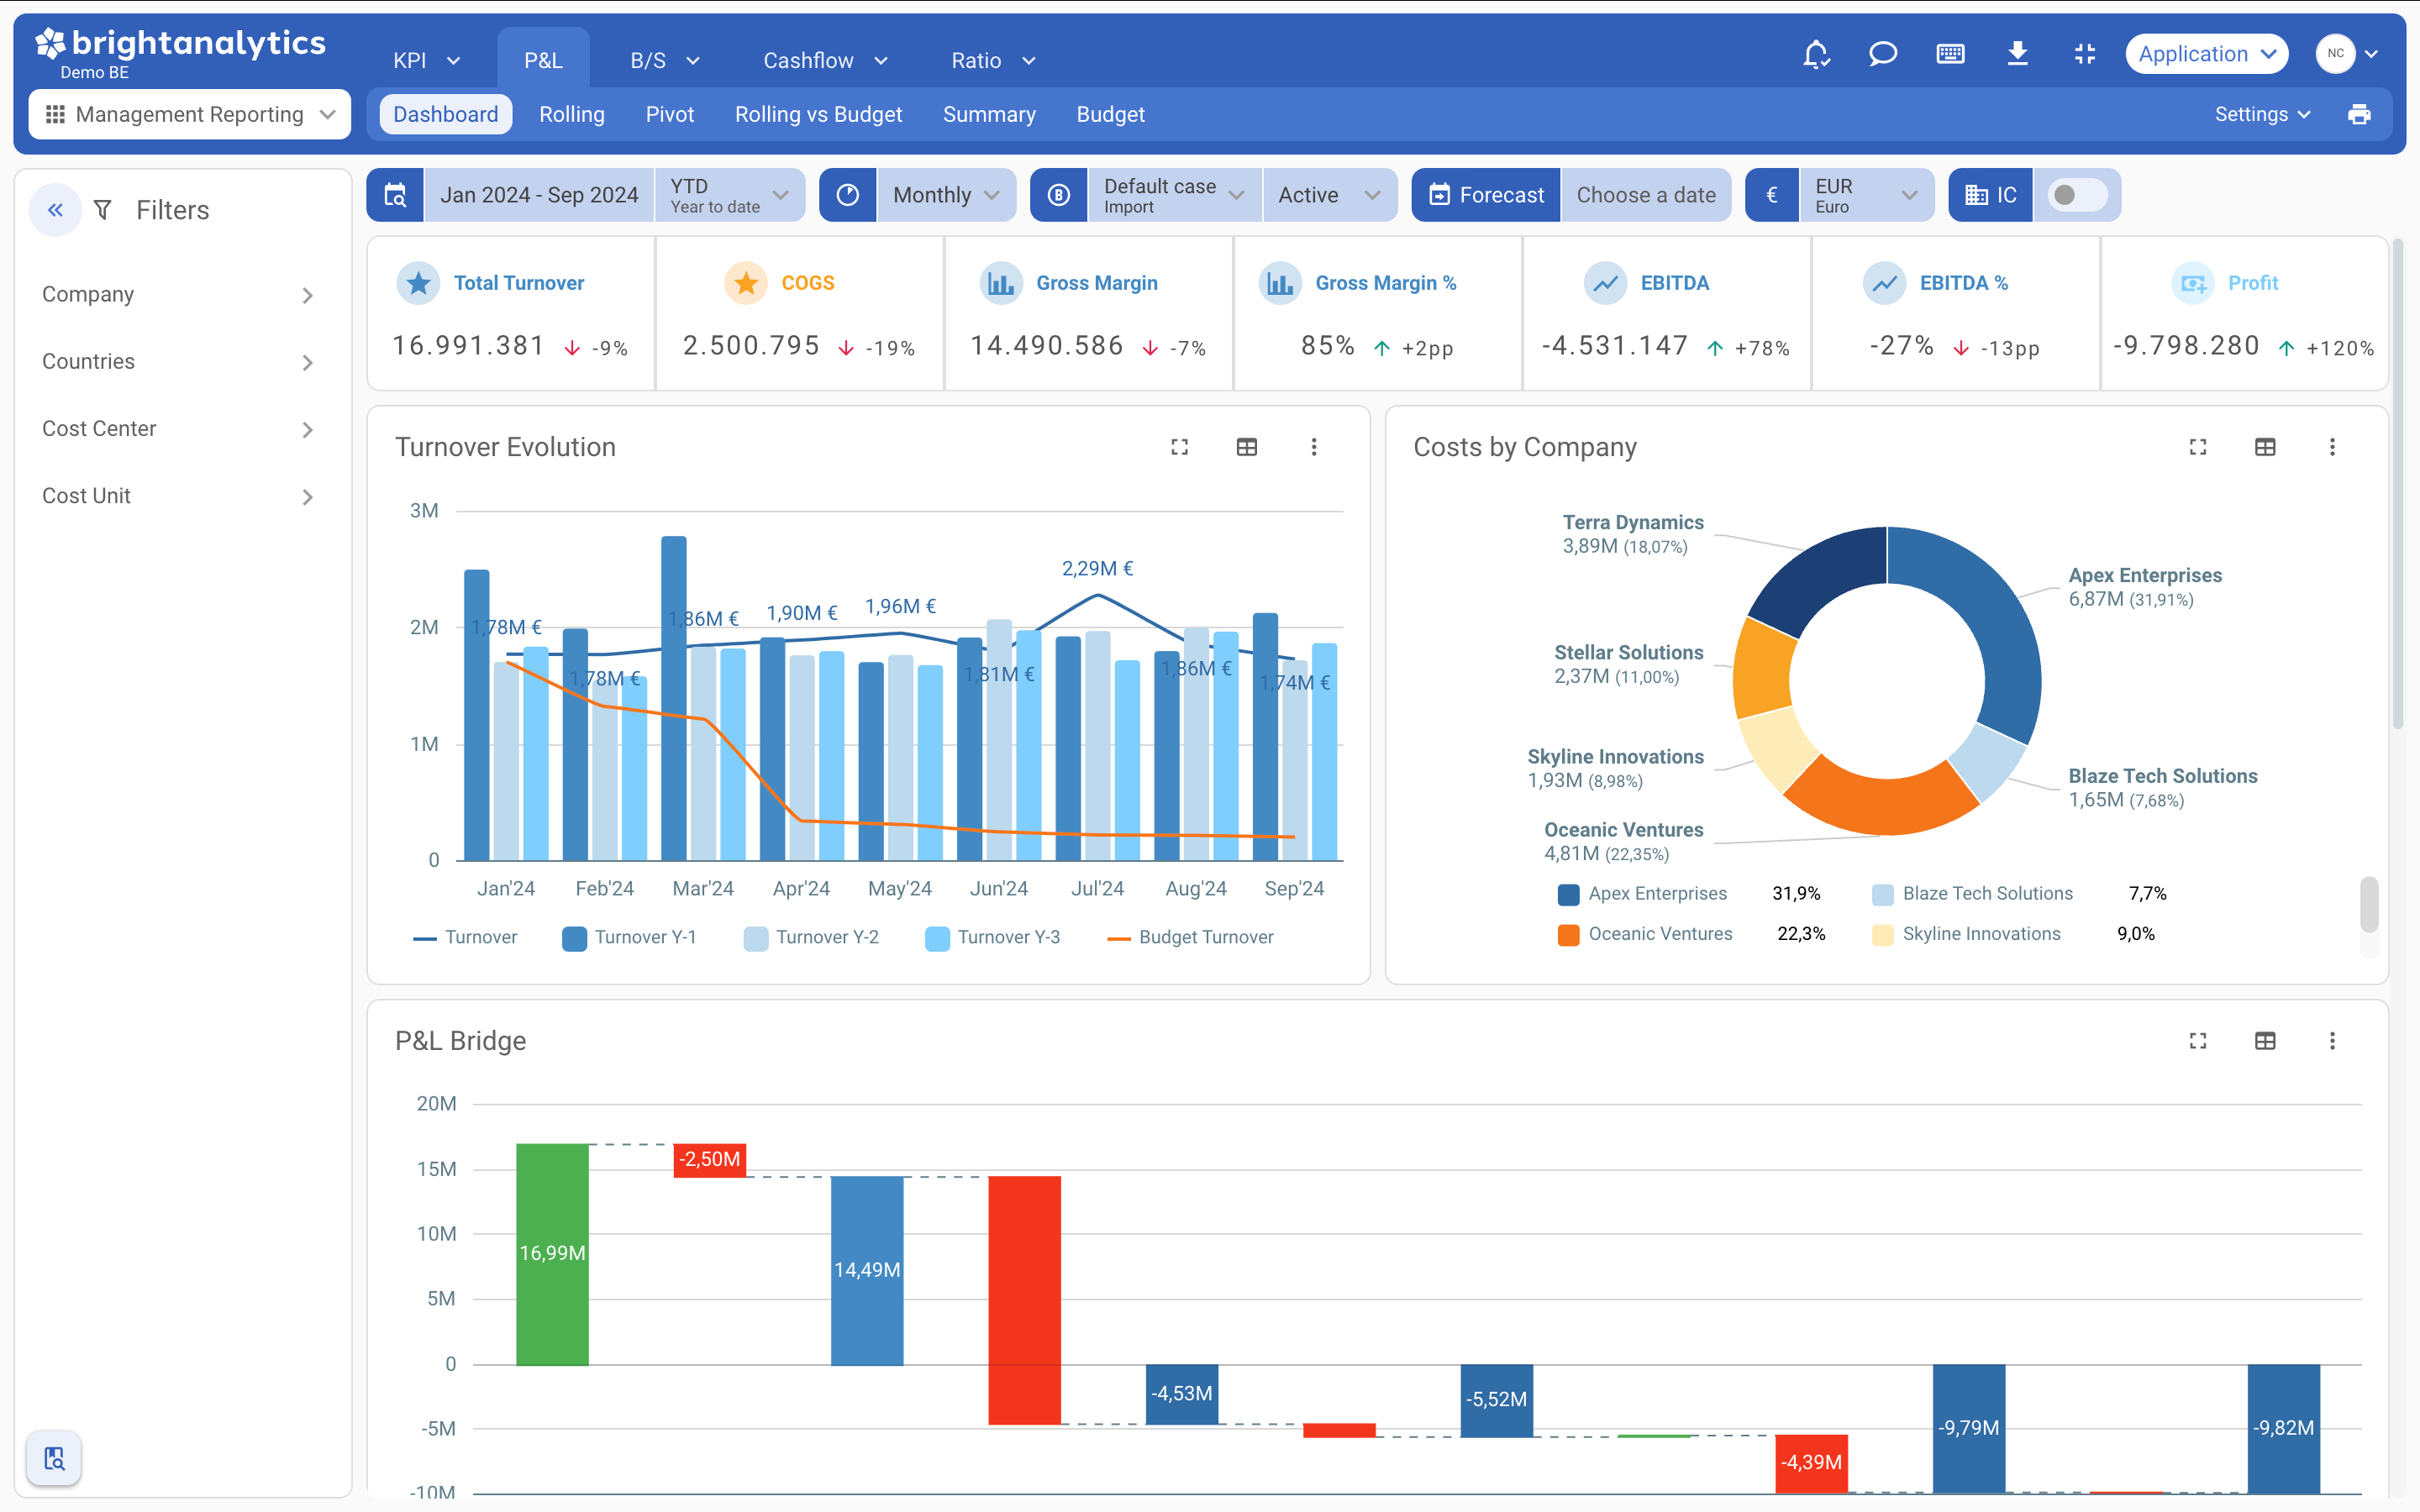Open the notifications bell
Screen dimensions: 2420x1512
click(x=1817, y=54)
